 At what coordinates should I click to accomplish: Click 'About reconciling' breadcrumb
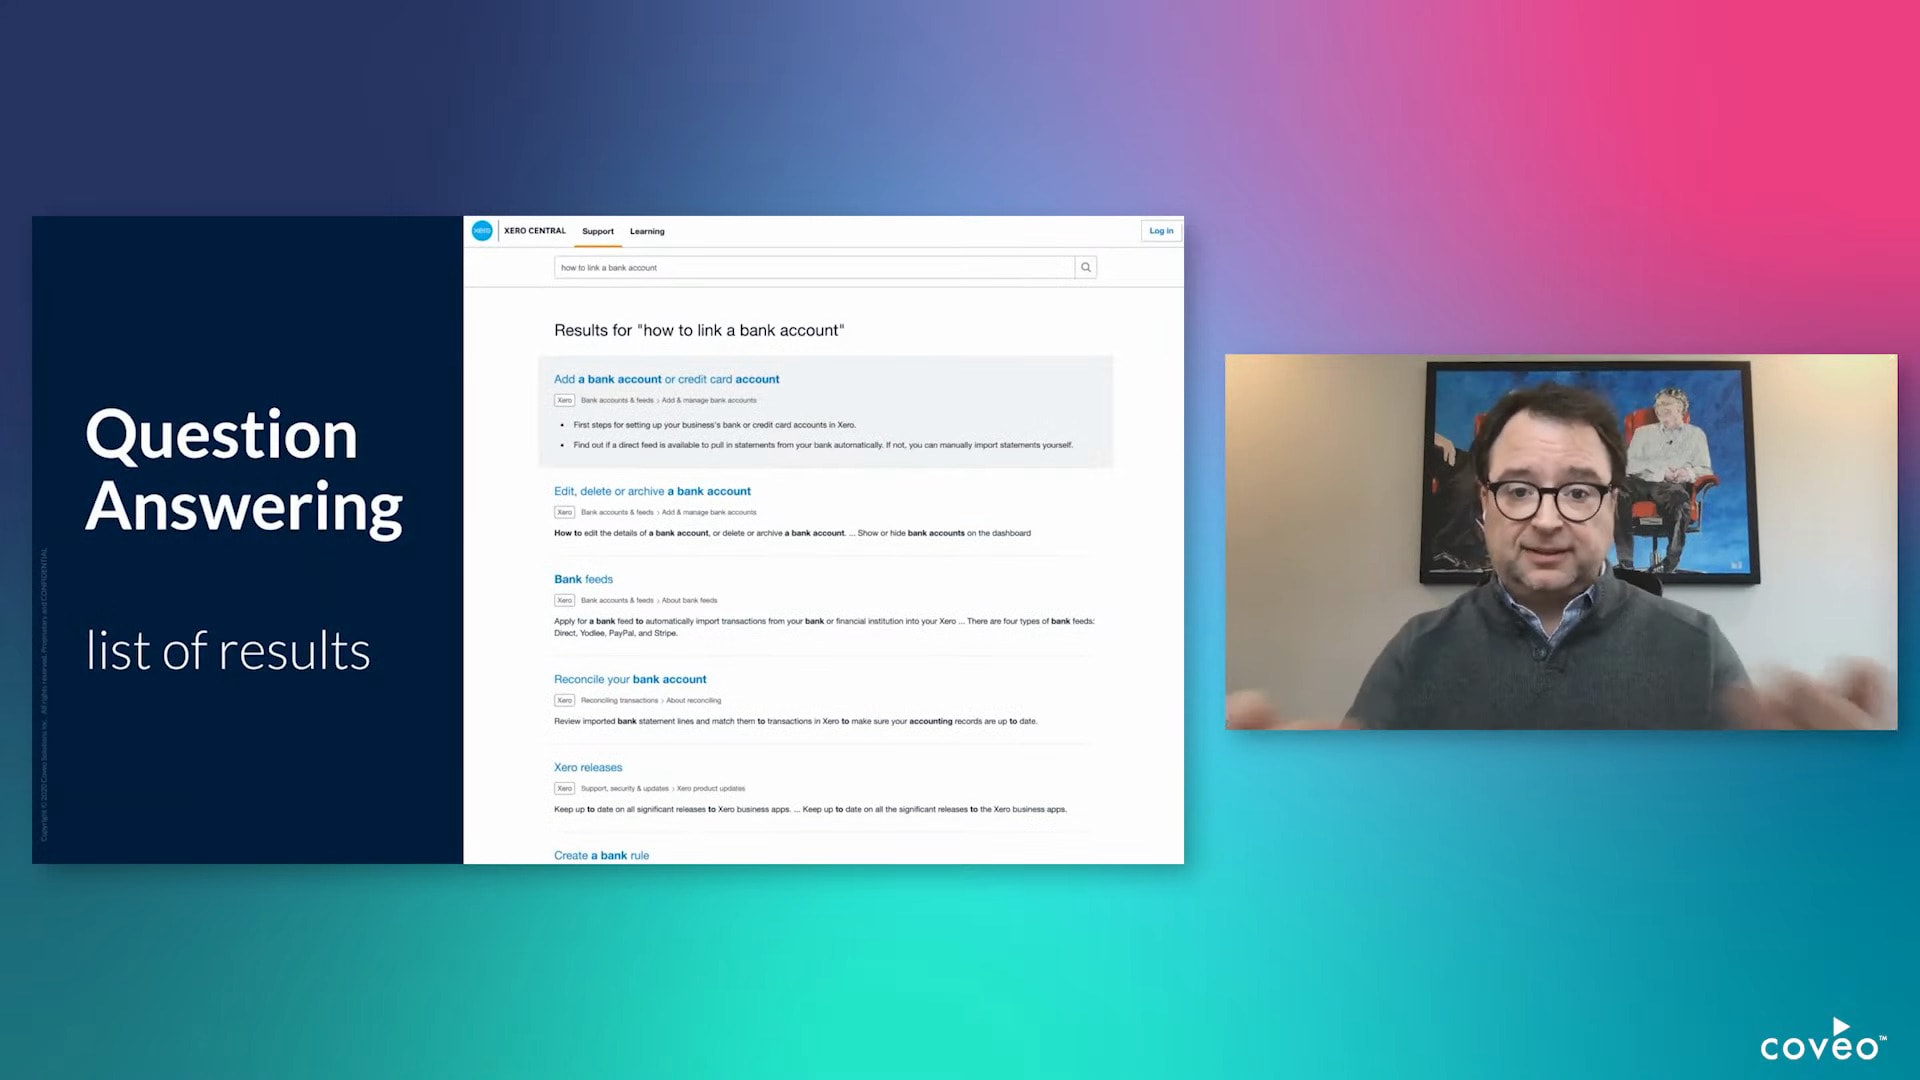(x=693, y=700)
